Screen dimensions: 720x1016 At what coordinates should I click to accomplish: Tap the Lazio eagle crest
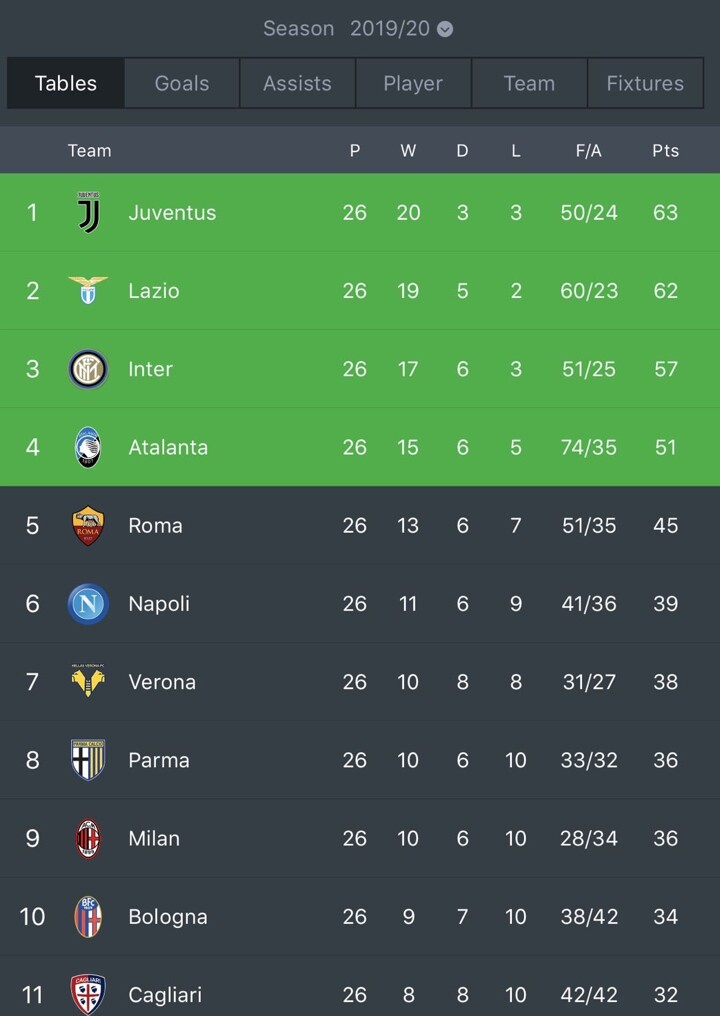click(x=88, y=290)
